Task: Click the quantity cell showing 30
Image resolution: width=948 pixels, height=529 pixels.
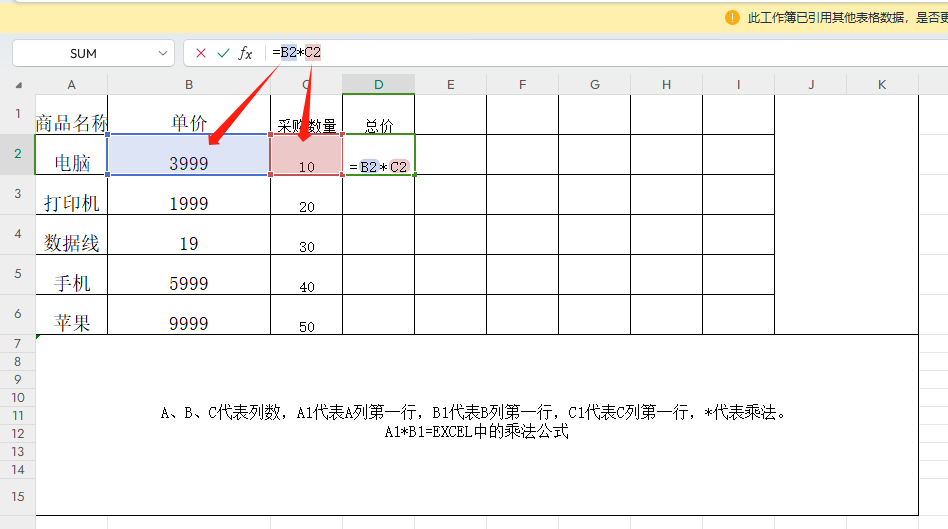Action: [307, 235]
